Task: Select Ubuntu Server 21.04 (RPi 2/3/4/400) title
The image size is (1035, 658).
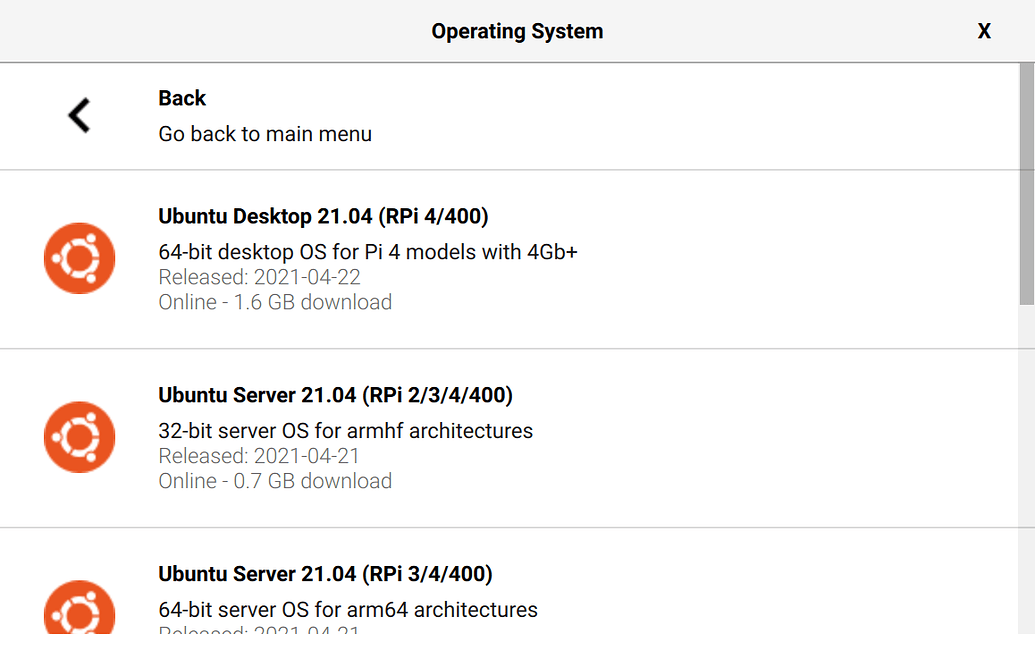Action: (x=335, y=395)
